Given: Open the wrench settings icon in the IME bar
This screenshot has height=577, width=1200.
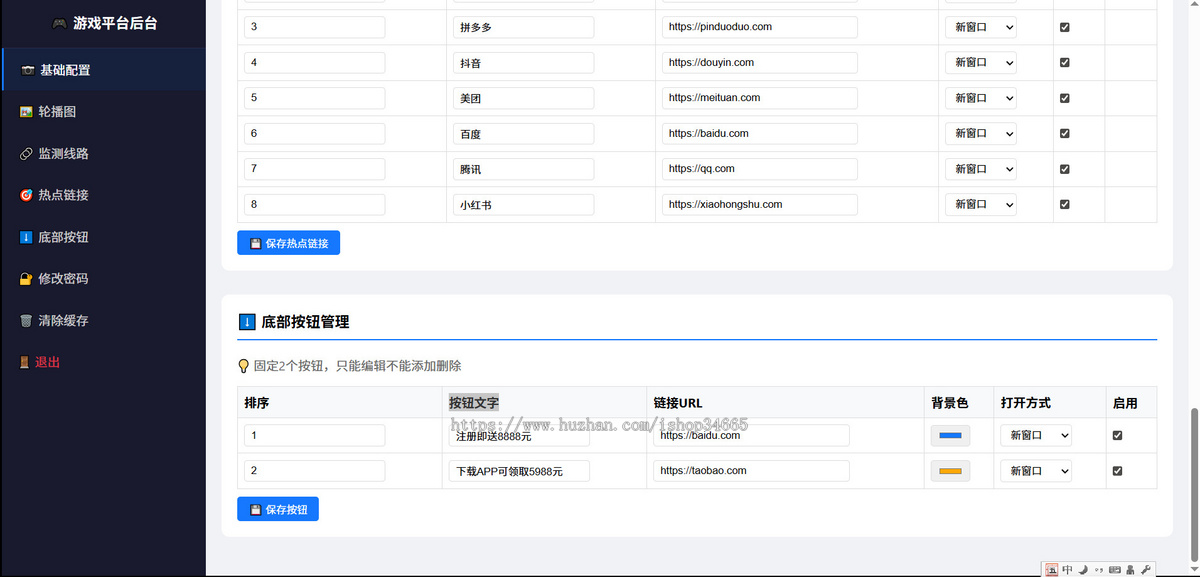Looking at the screenshot, I should click(1146, 569).
